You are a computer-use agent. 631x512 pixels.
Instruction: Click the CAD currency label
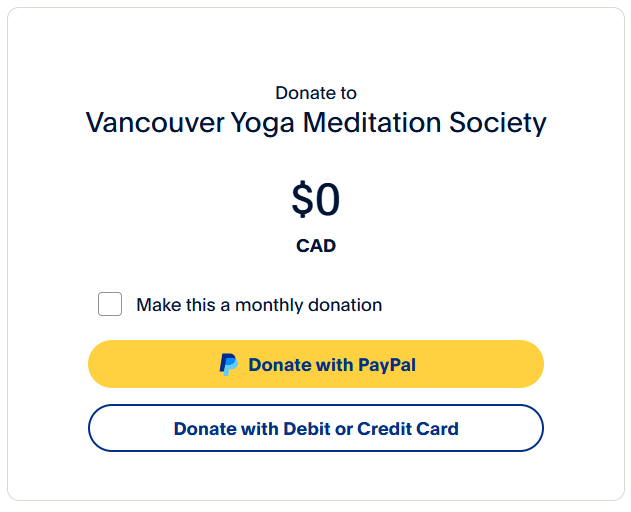click(316, 246)
